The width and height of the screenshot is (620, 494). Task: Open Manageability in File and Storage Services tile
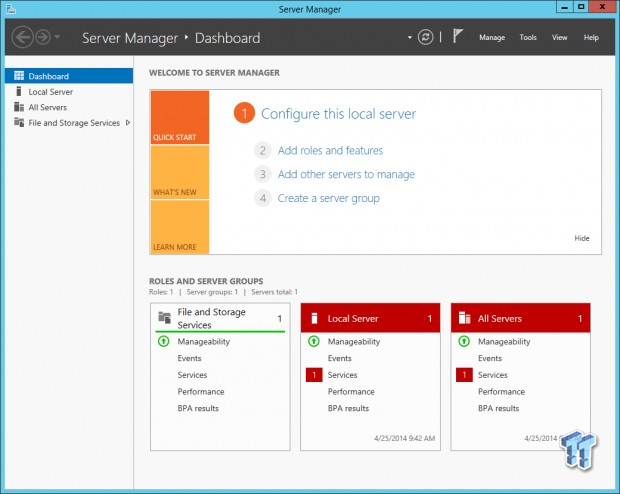204,342
